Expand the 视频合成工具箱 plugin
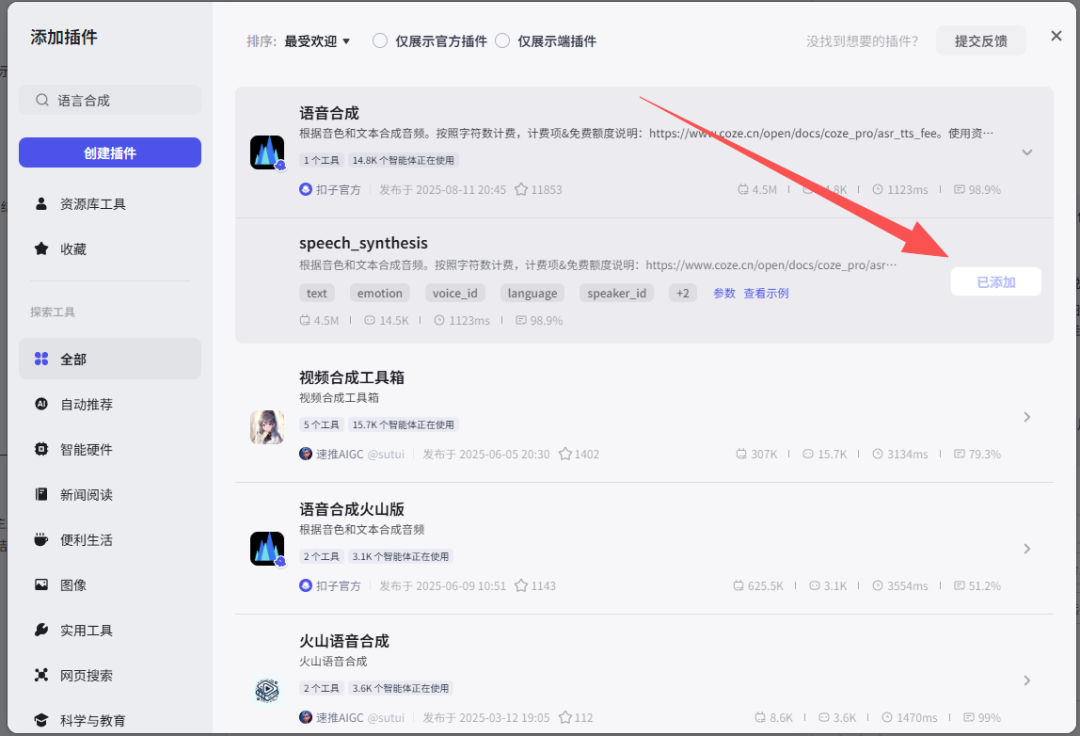The height and width of the screenshot is (736, 1080). 1027,417
